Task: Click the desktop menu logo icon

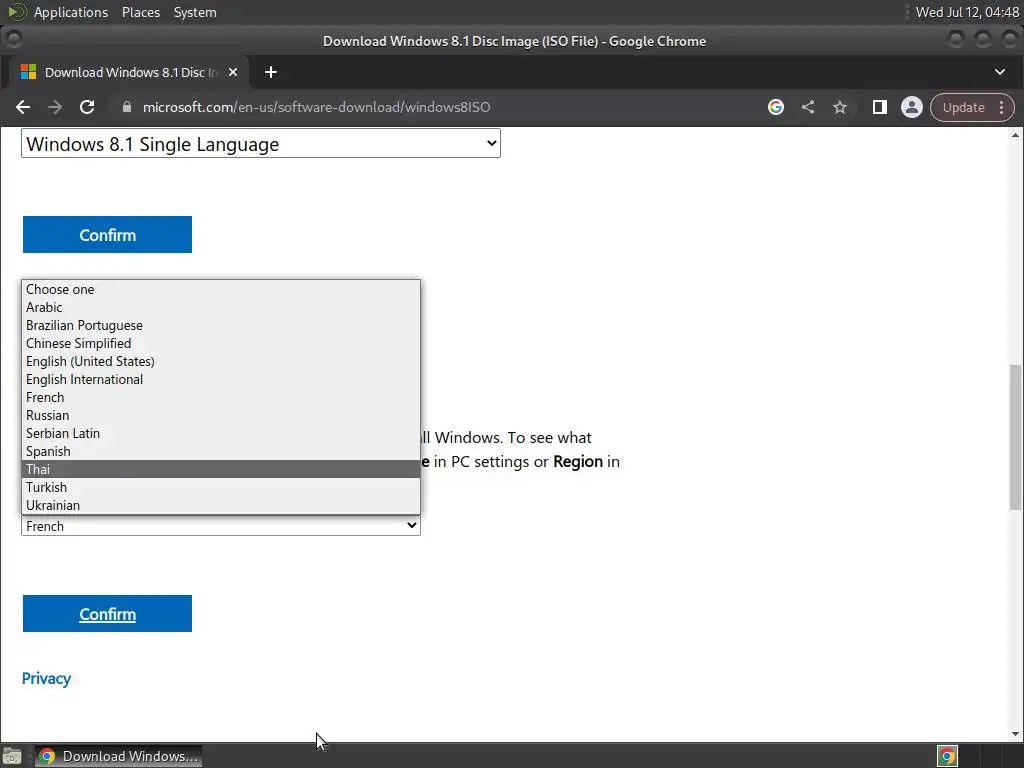Action: tap(17, 12)
